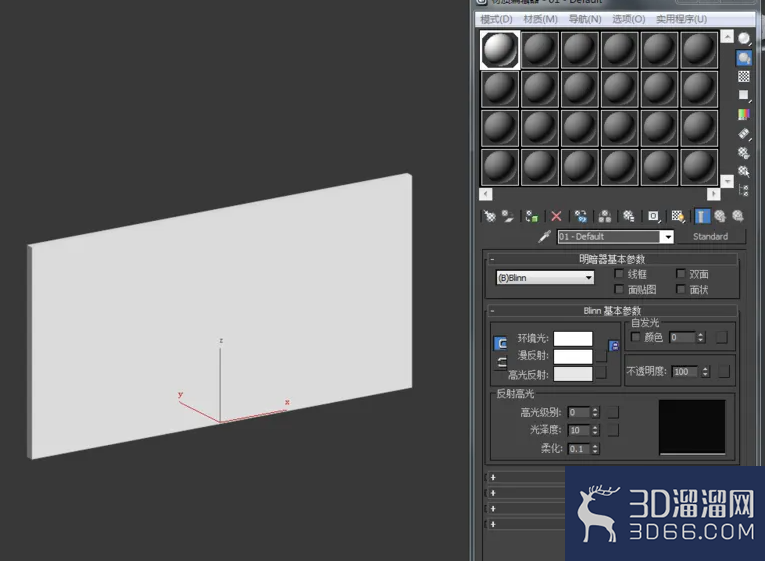This screenshot has height=561, width=765.
Task: Click the 自发光 map button
Action: 721,337
